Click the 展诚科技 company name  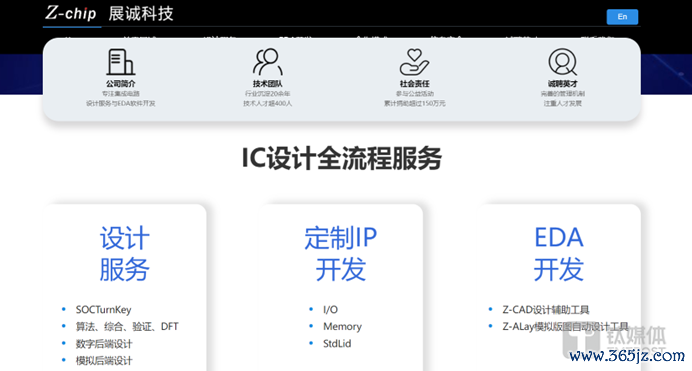(x=141, y=14)
